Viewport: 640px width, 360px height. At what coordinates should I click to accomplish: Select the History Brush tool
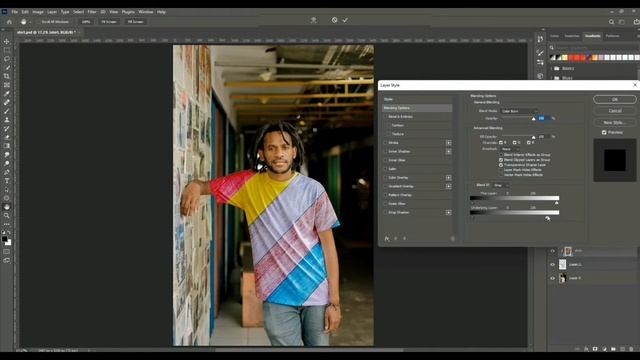click(x=7, y=129)
